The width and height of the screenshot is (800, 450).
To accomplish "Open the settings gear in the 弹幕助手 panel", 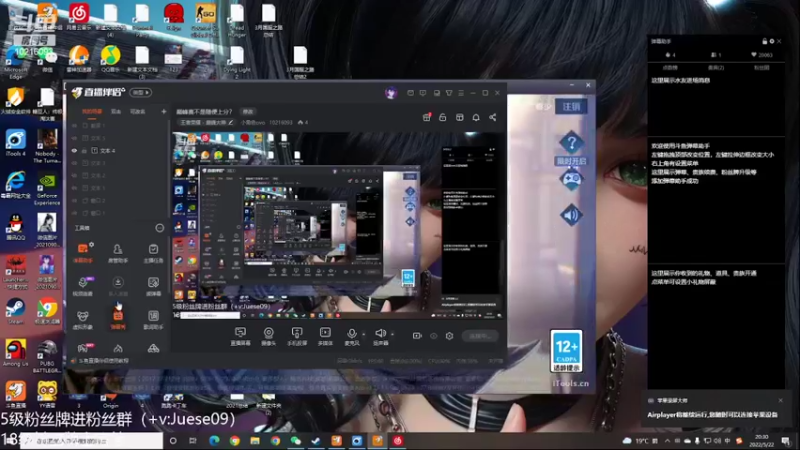I will tap(772, 41).
